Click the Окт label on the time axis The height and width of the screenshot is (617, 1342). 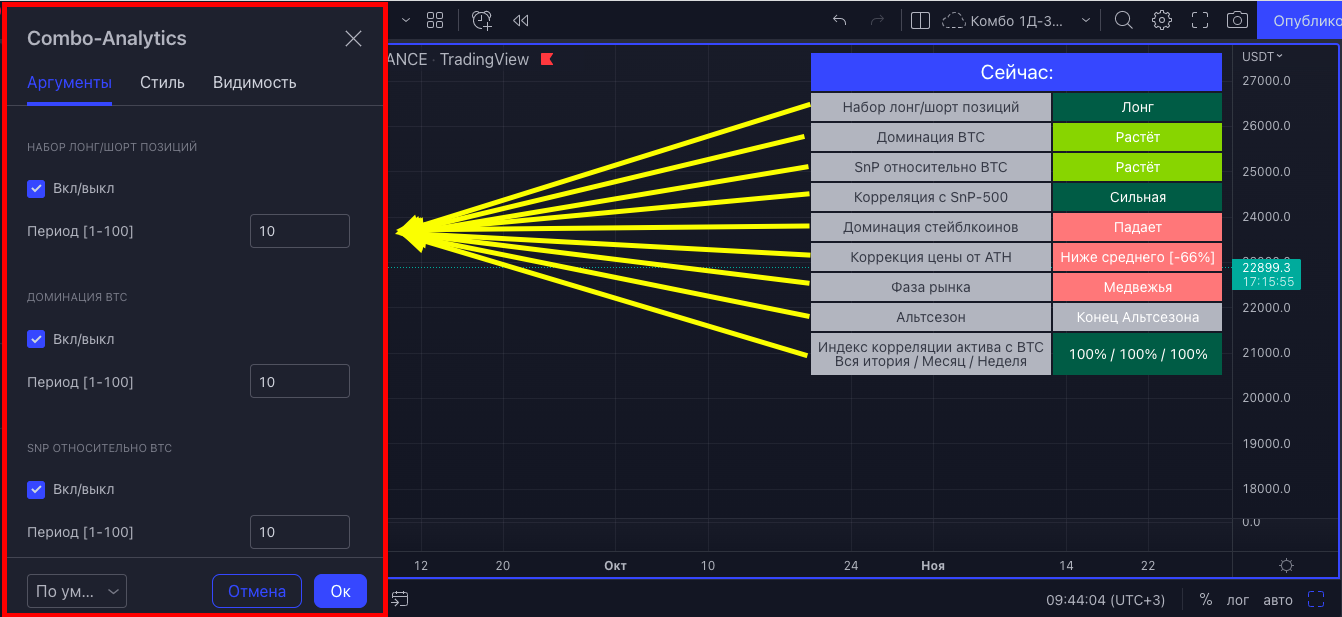point(615,566)
